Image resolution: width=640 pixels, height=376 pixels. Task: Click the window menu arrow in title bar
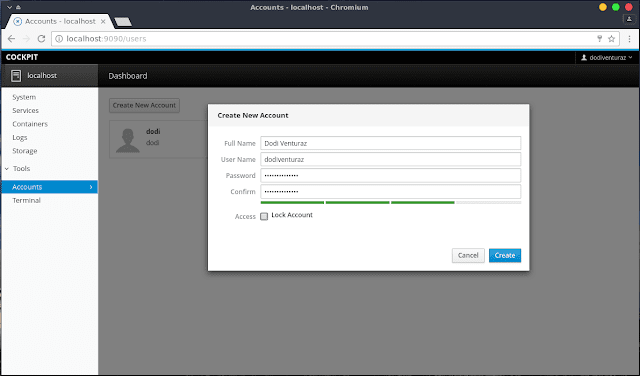click(x=9, y=7)
